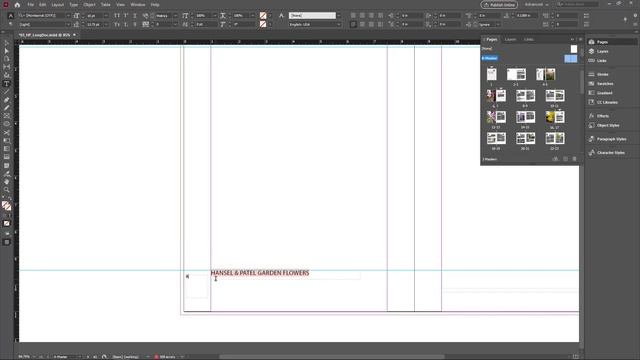
Task: Click toolbox fill and stroke swatch
Action: point(6,206)
